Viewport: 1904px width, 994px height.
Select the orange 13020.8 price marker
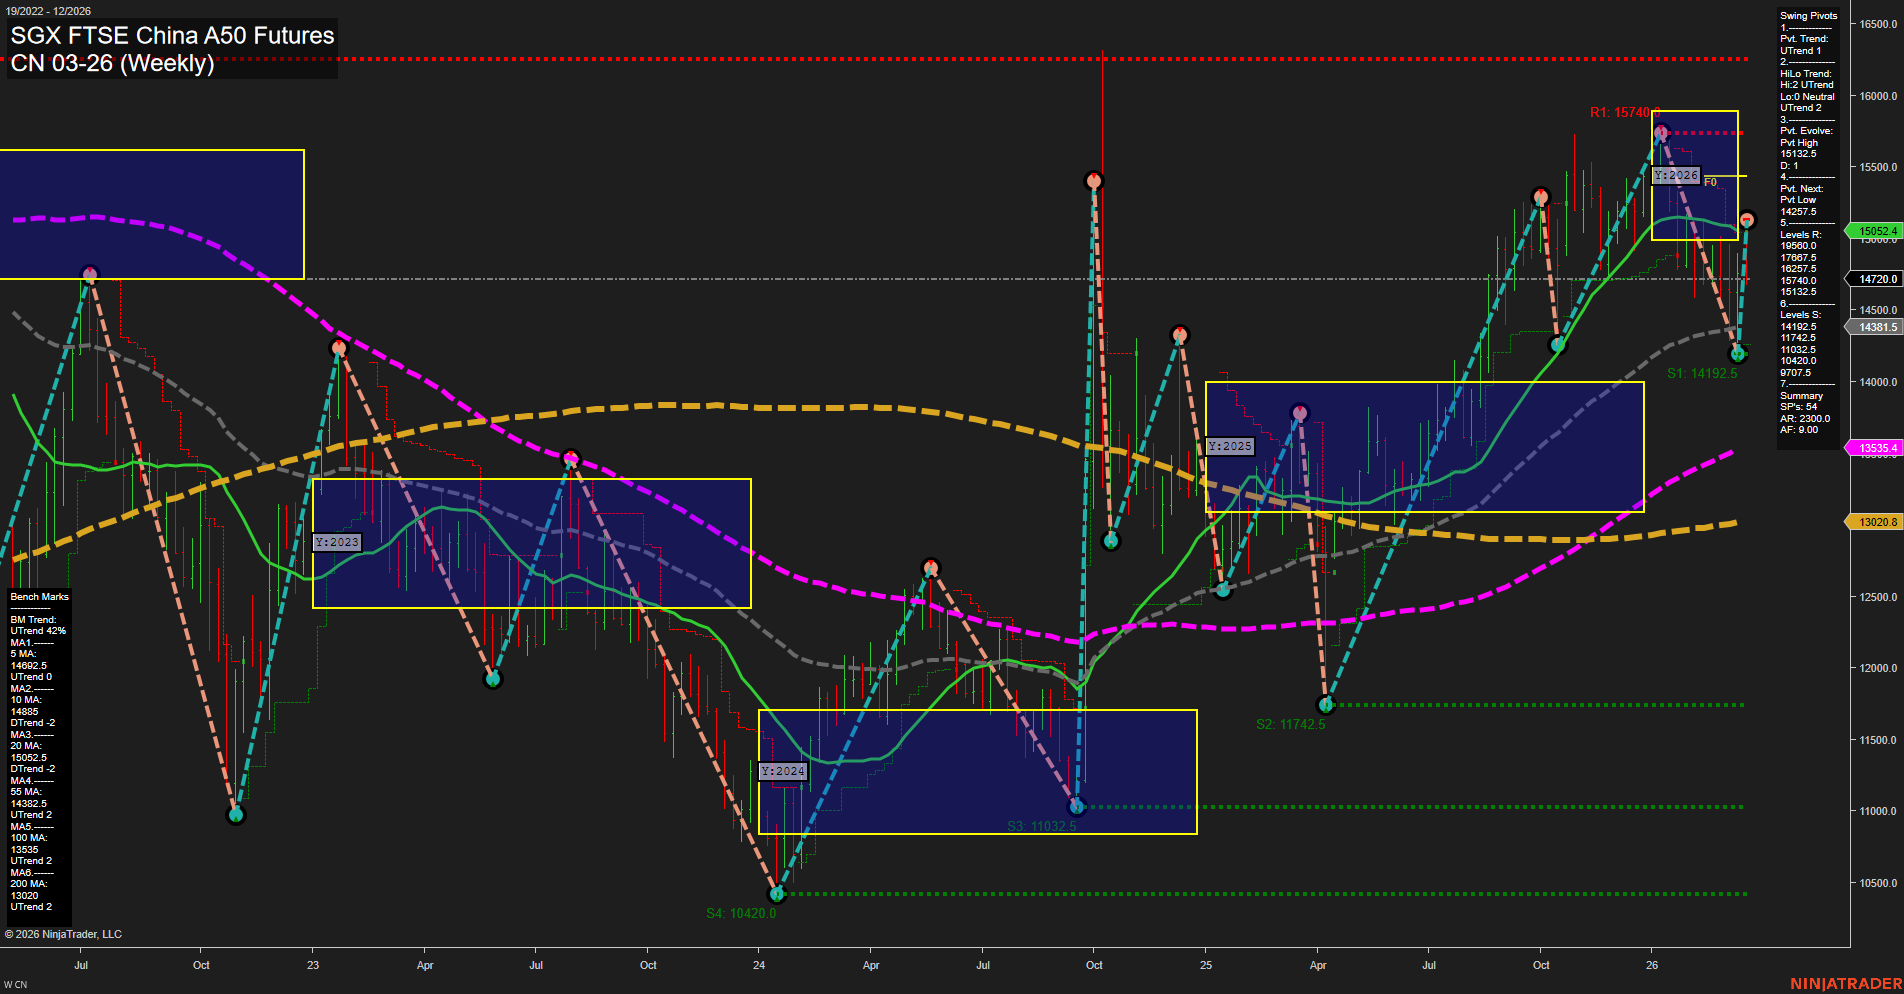click(1876, 521)
